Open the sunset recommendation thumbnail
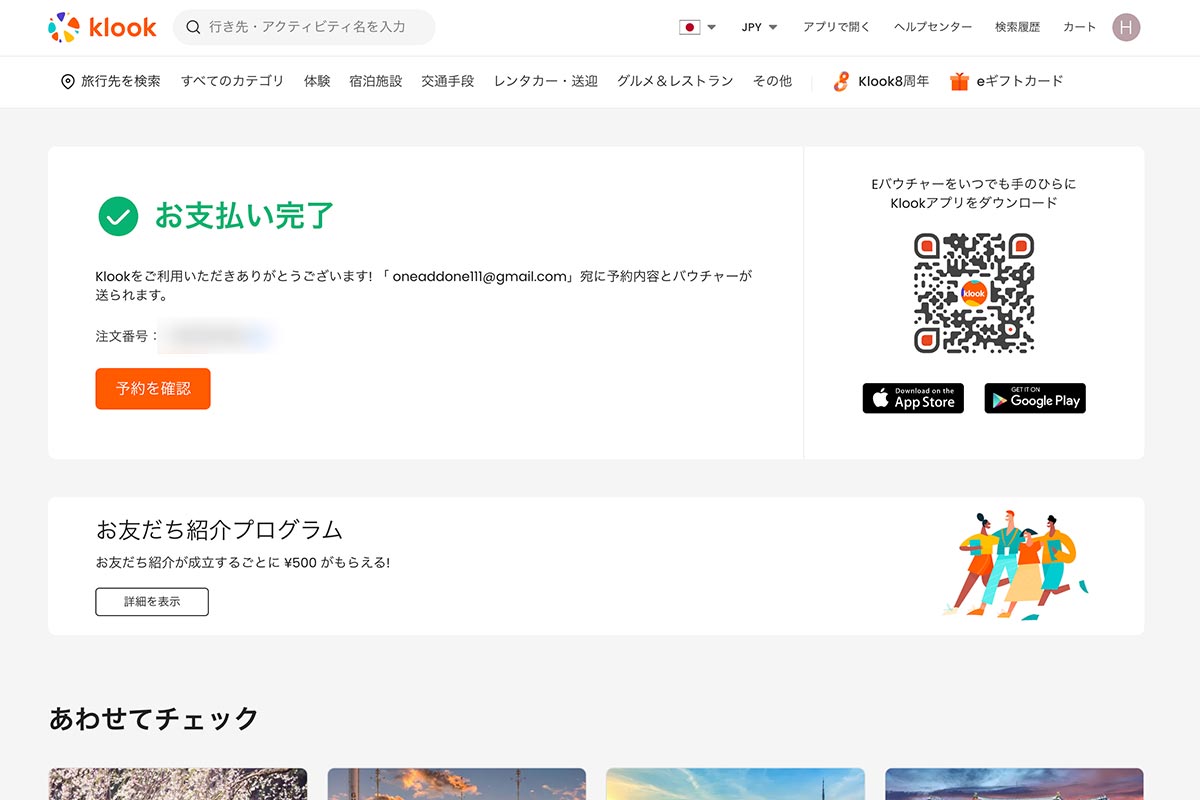This screenshot has width=1200, height=800. pos(457,784)
